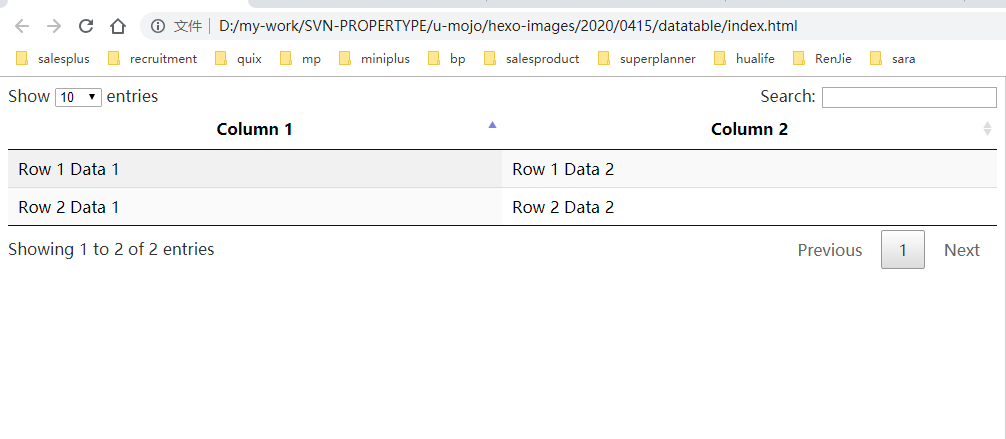Click the site info icon in address bar
Screen dimensions: 1006x439
(x=158, y=26)
